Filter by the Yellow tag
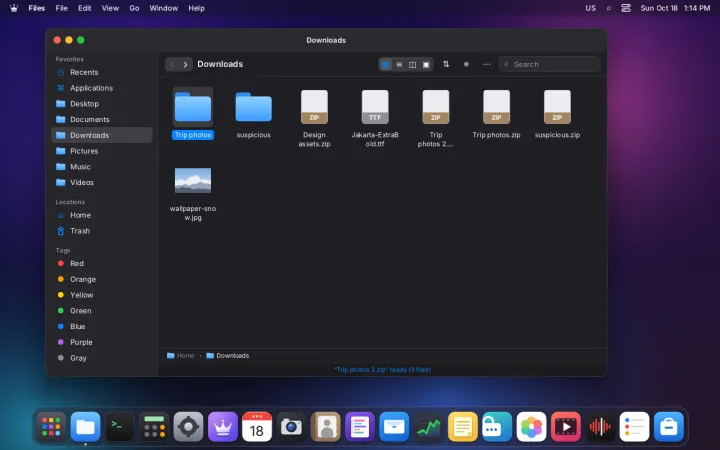Screen dimensions: 720x450 tap(101, 295)
